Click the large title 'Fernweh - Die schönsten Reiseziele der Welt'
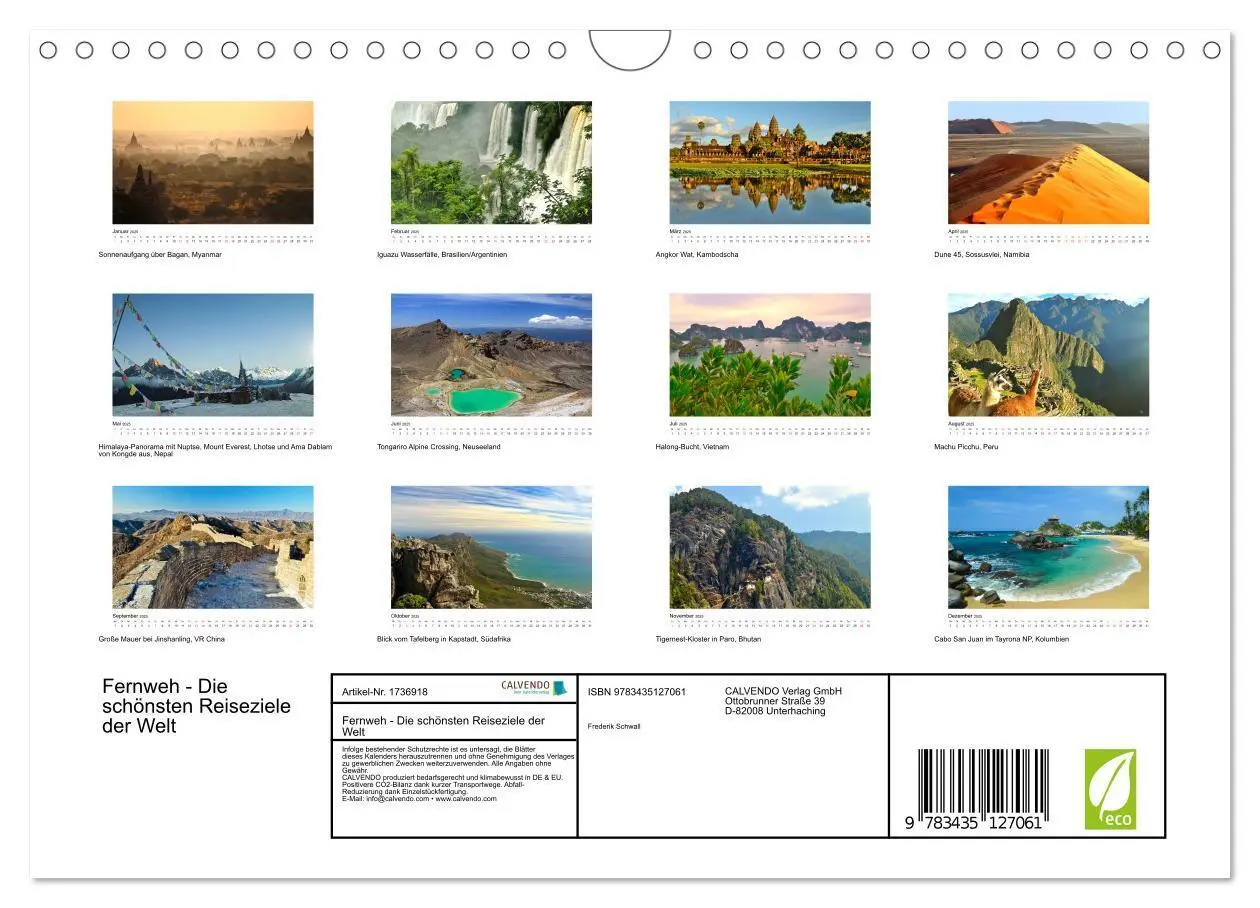The height and width of the screenshot is (908, 1260). [196, 706]
